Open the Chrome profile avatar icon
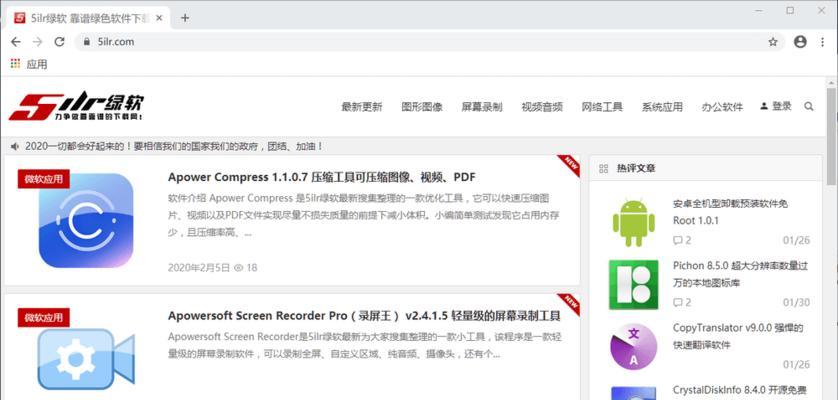This screenshot has width=838, height=400. tap(800, 42)
